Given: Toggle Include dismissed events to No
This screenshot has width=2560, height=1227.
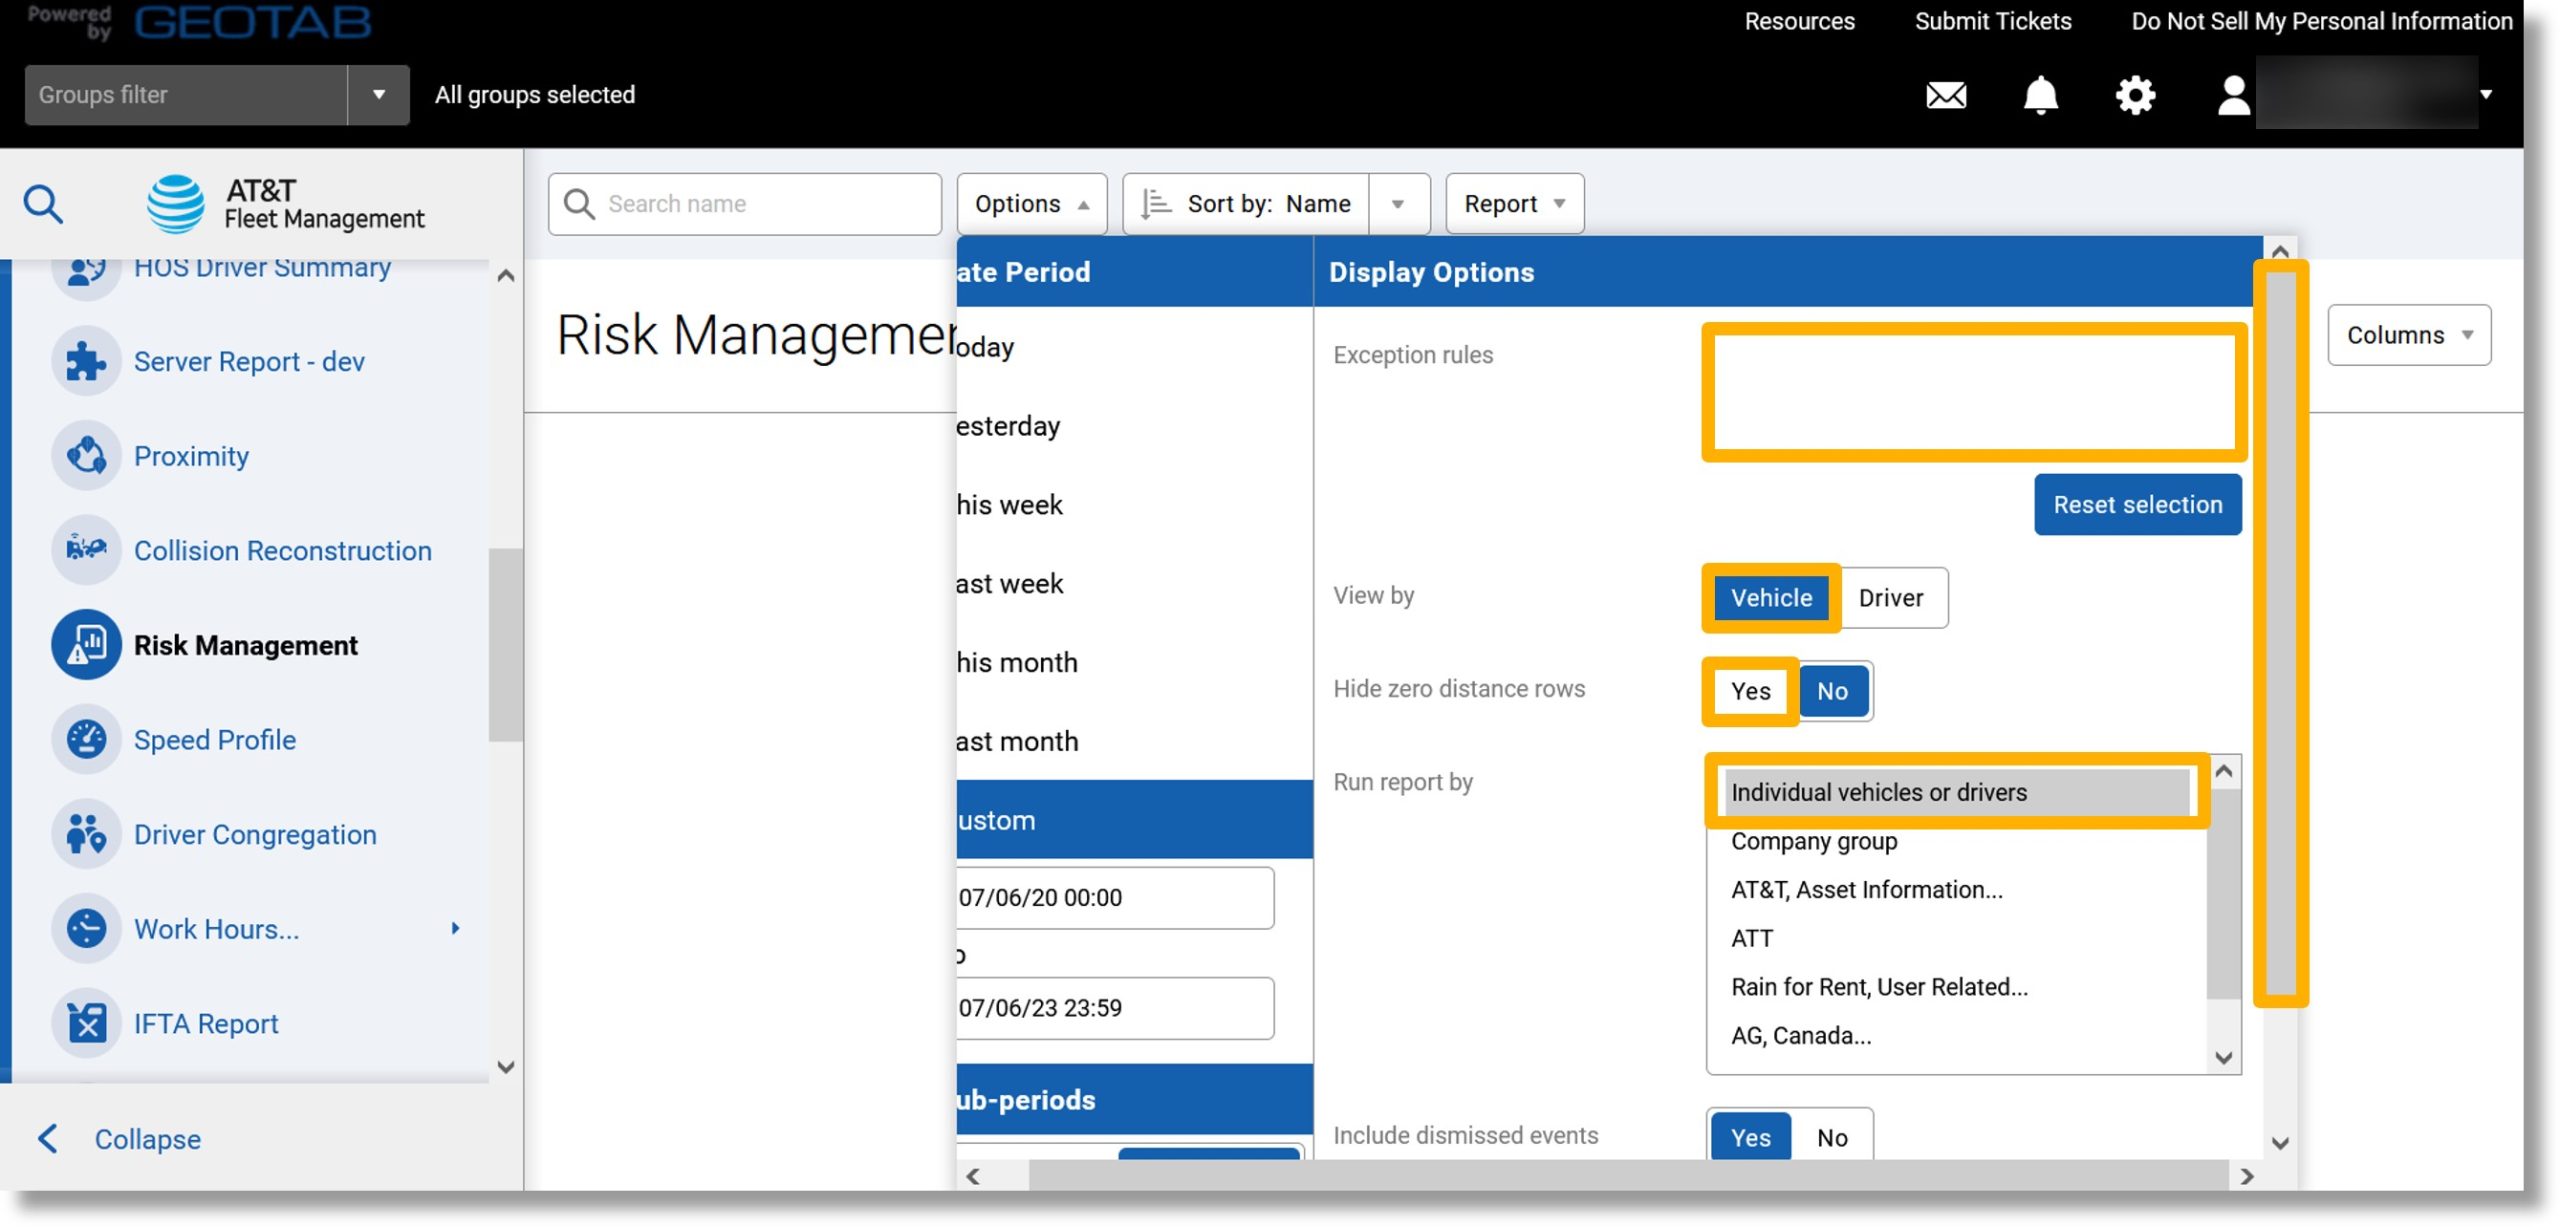Looking at the screenshot, I should tap(1830, 1136).
